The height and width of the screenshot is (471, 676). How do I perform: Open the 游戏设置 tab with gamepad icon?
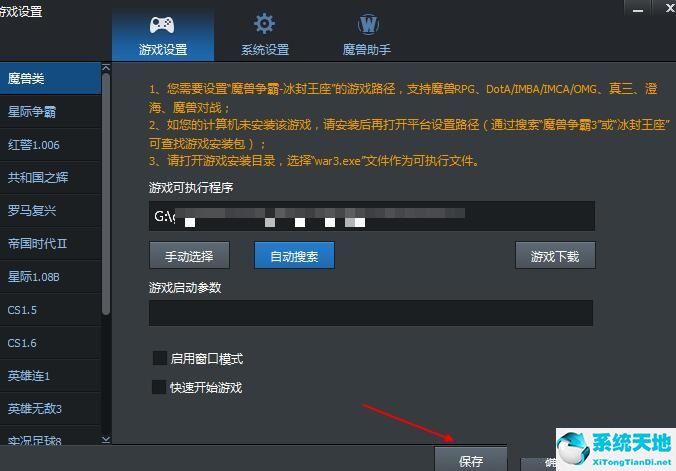click(163, 35)
